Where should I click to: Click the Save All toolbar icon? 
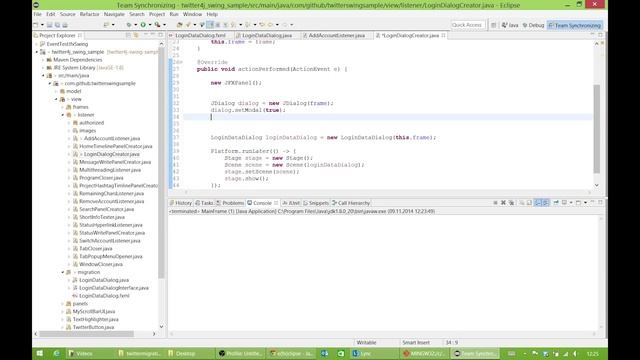[57, 25]
